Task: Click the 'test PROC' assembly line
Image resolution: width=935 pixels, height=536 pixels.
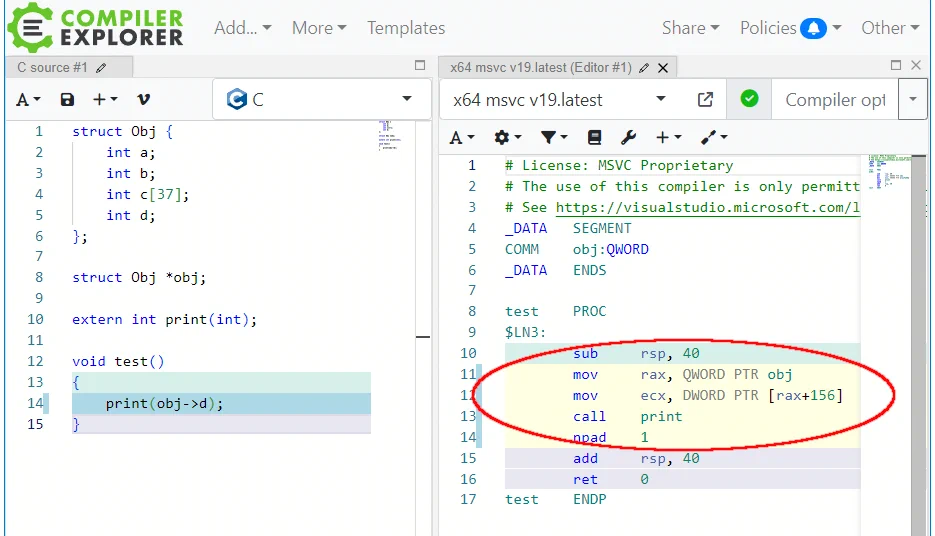Action: point(556,311)
